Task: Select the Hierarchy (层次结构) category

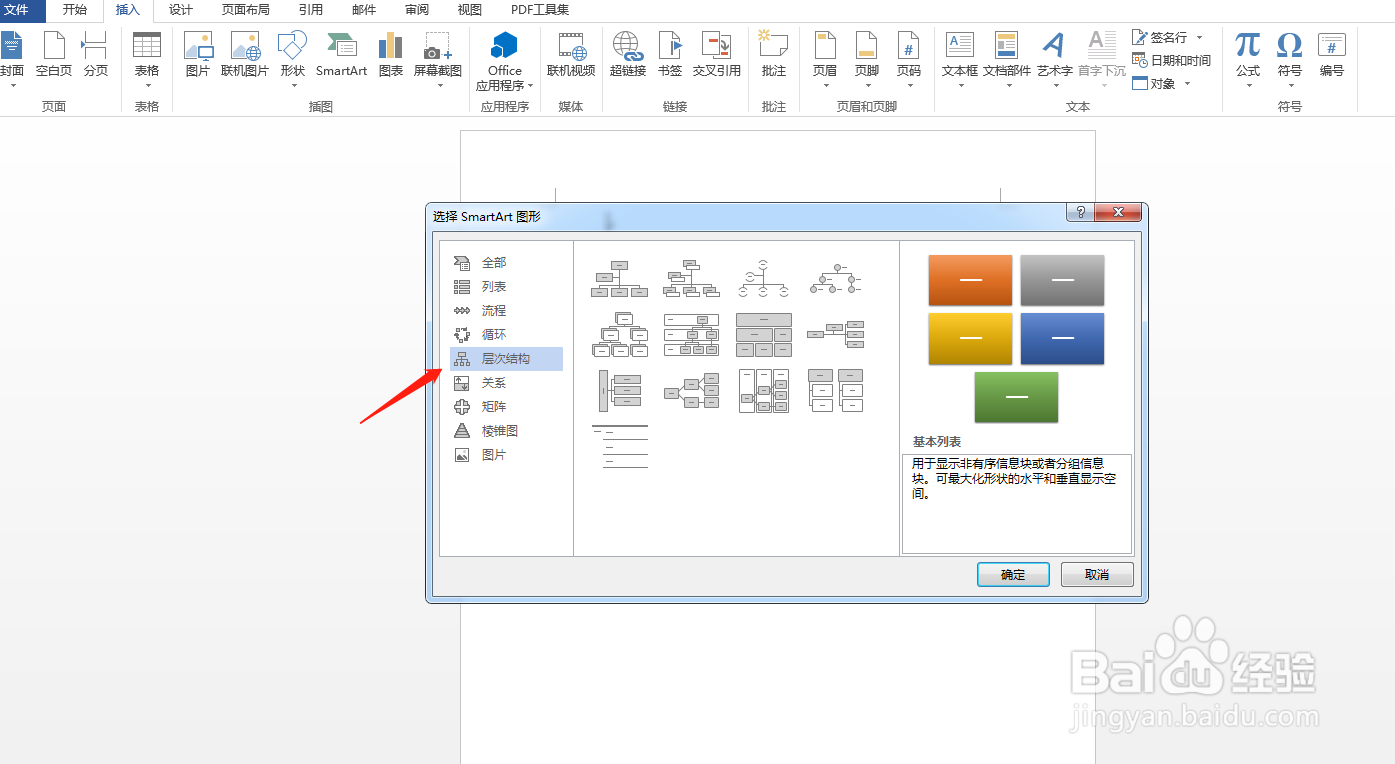Action: point(506,359)
